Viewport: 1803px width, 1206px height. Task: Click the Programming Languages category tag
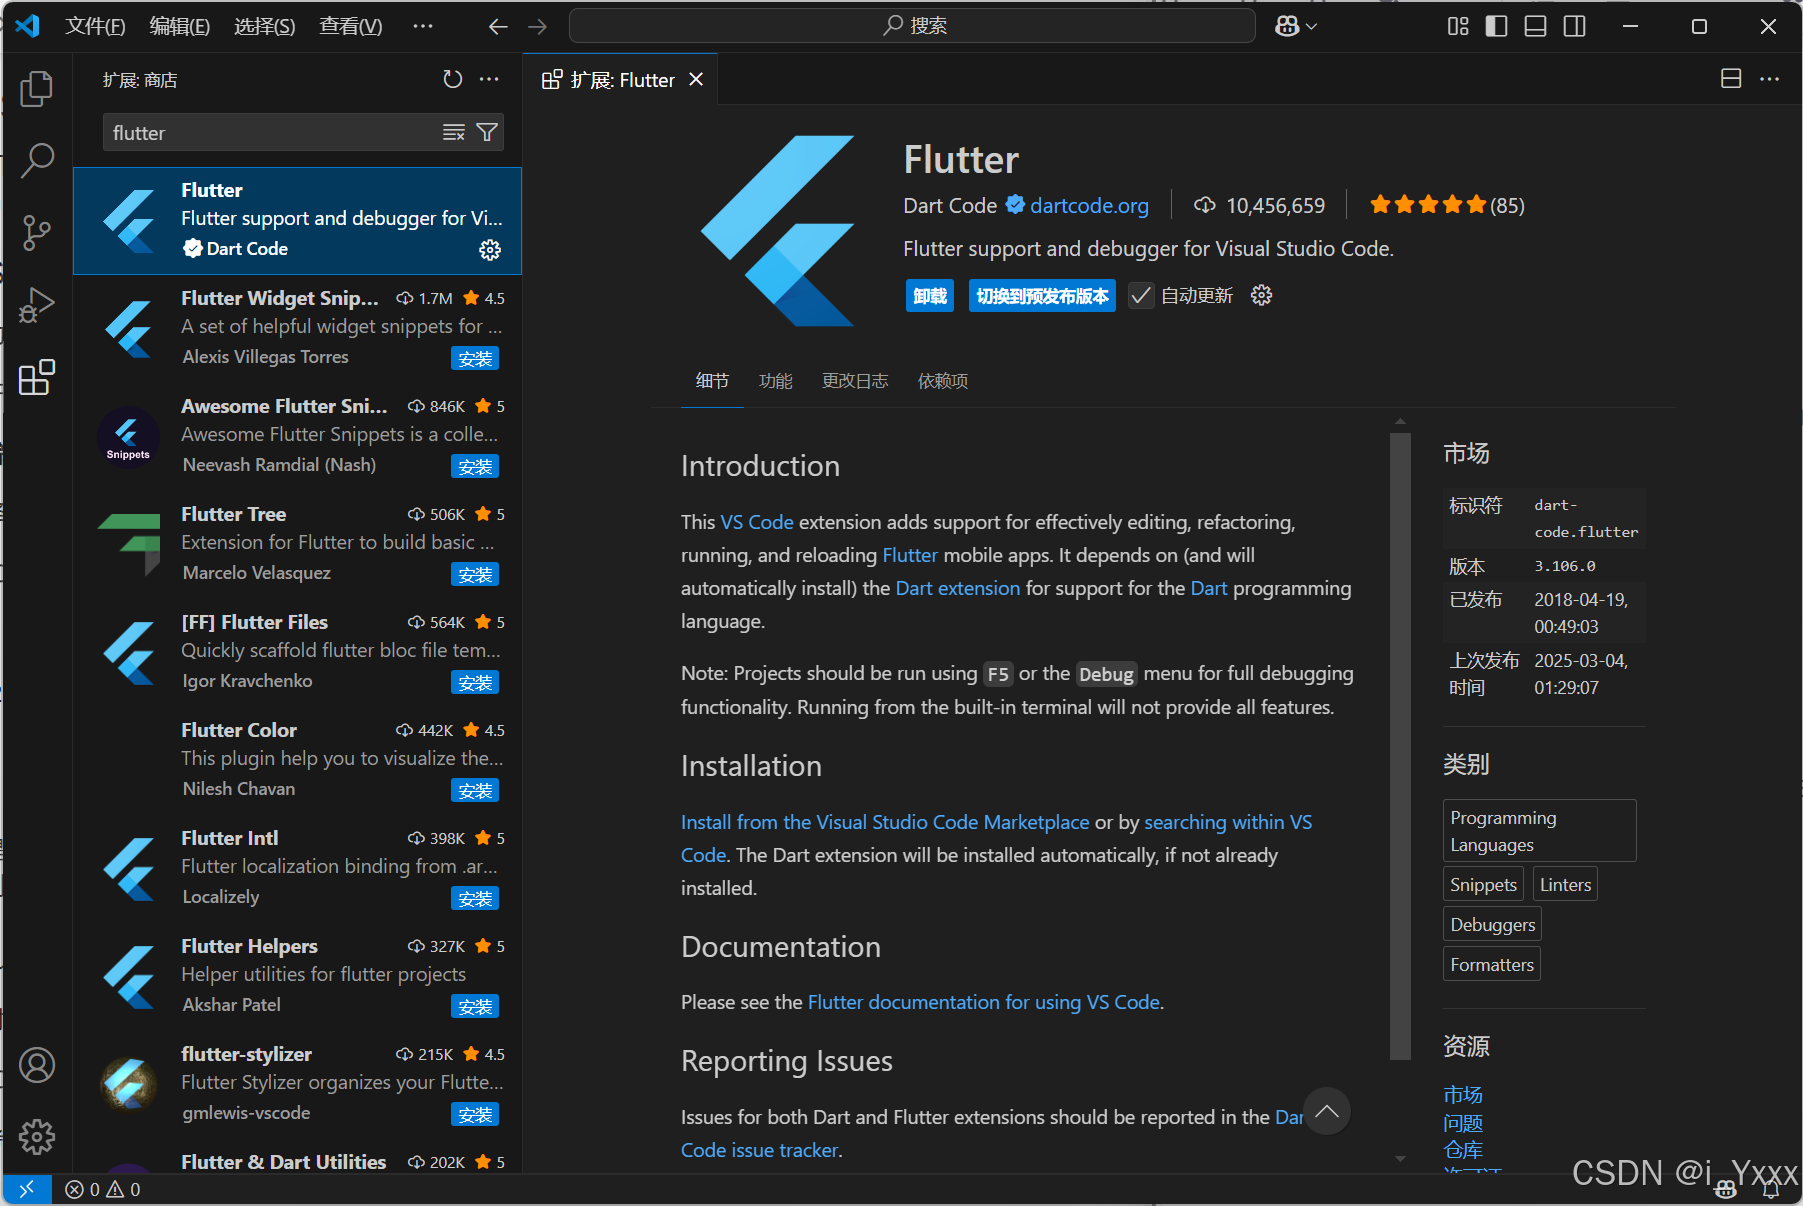1539,831
